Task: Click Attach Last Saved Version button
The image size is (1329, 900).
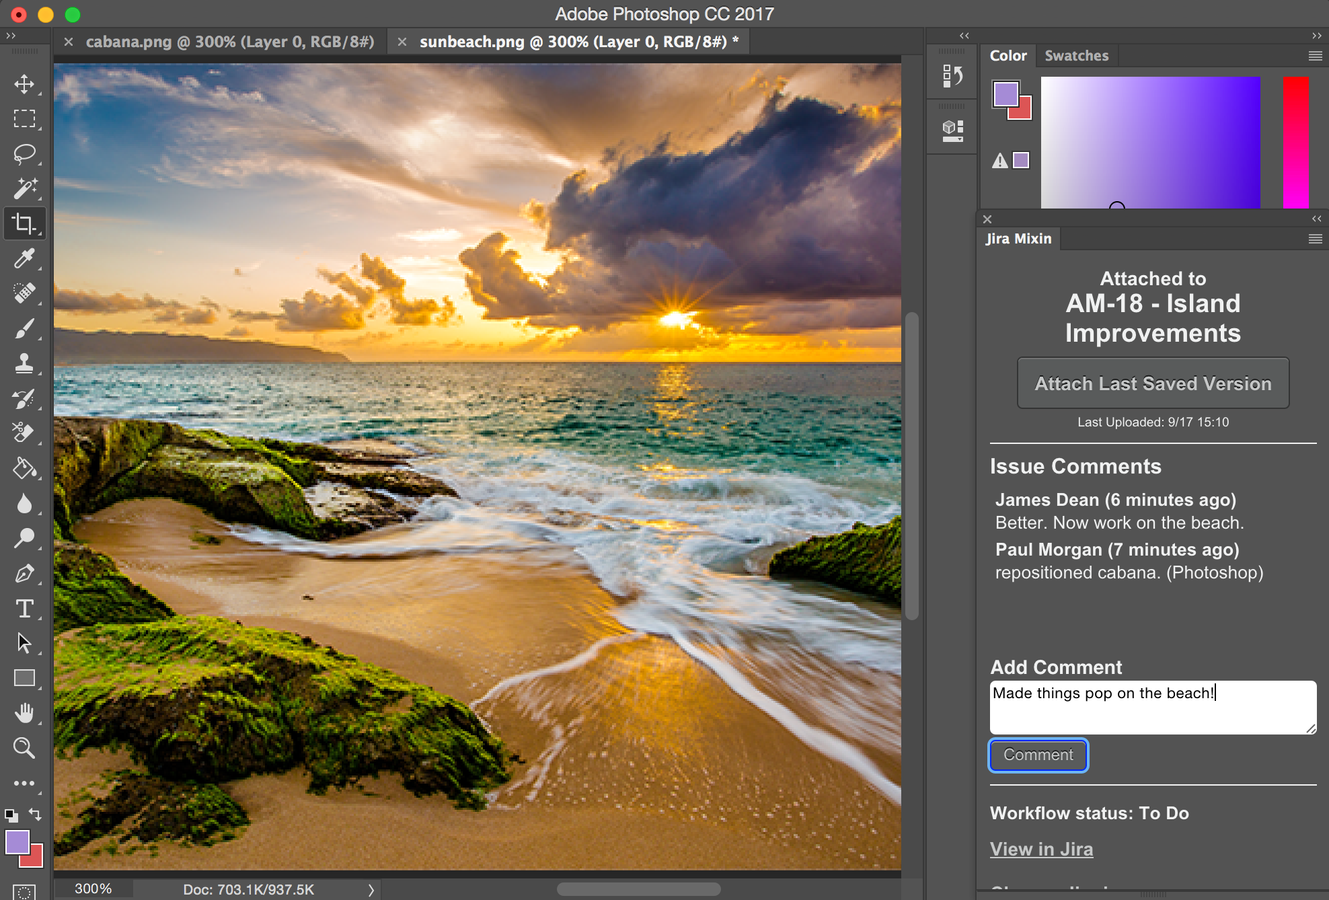Action: pyautogui.click(x=1153, y=384)
